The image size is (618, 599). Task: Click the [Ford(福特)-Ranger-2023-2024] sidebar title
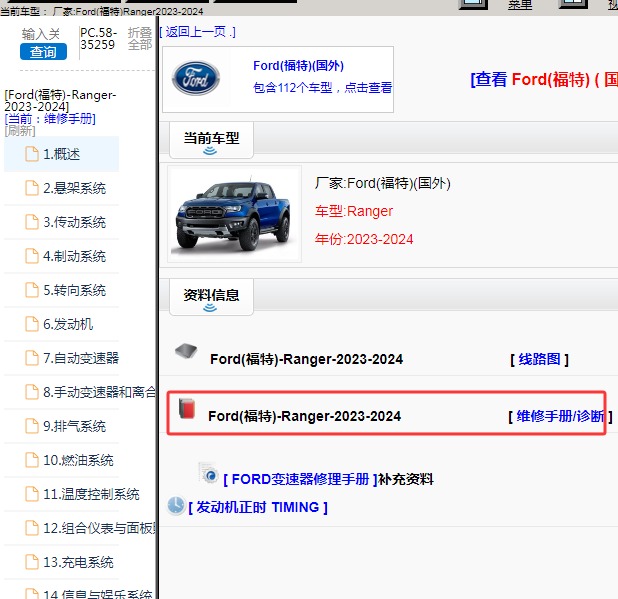(60, 101)
